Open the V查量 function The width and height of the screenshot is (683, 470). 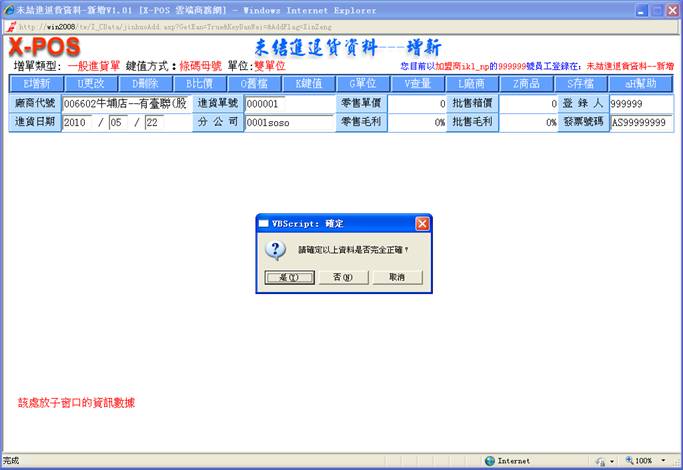pyautogui.click(x=418, y=84)
